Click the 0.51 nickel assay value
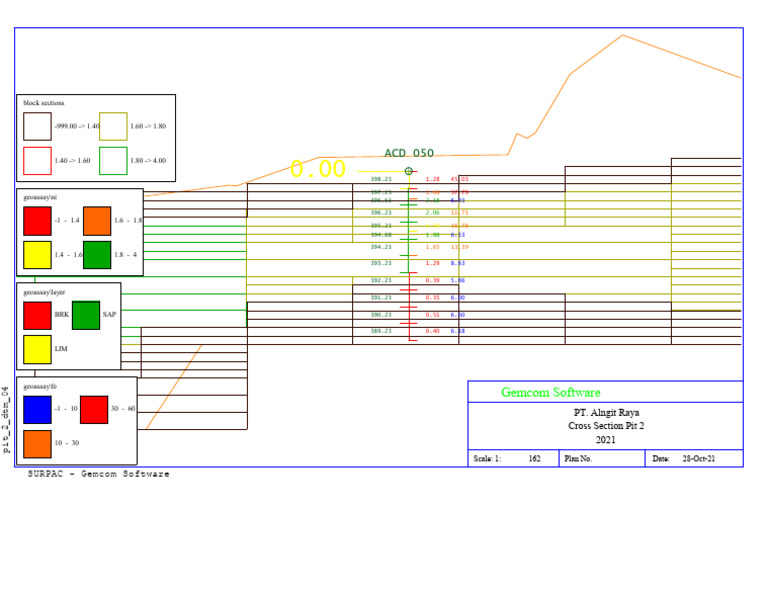 [432, 315]
